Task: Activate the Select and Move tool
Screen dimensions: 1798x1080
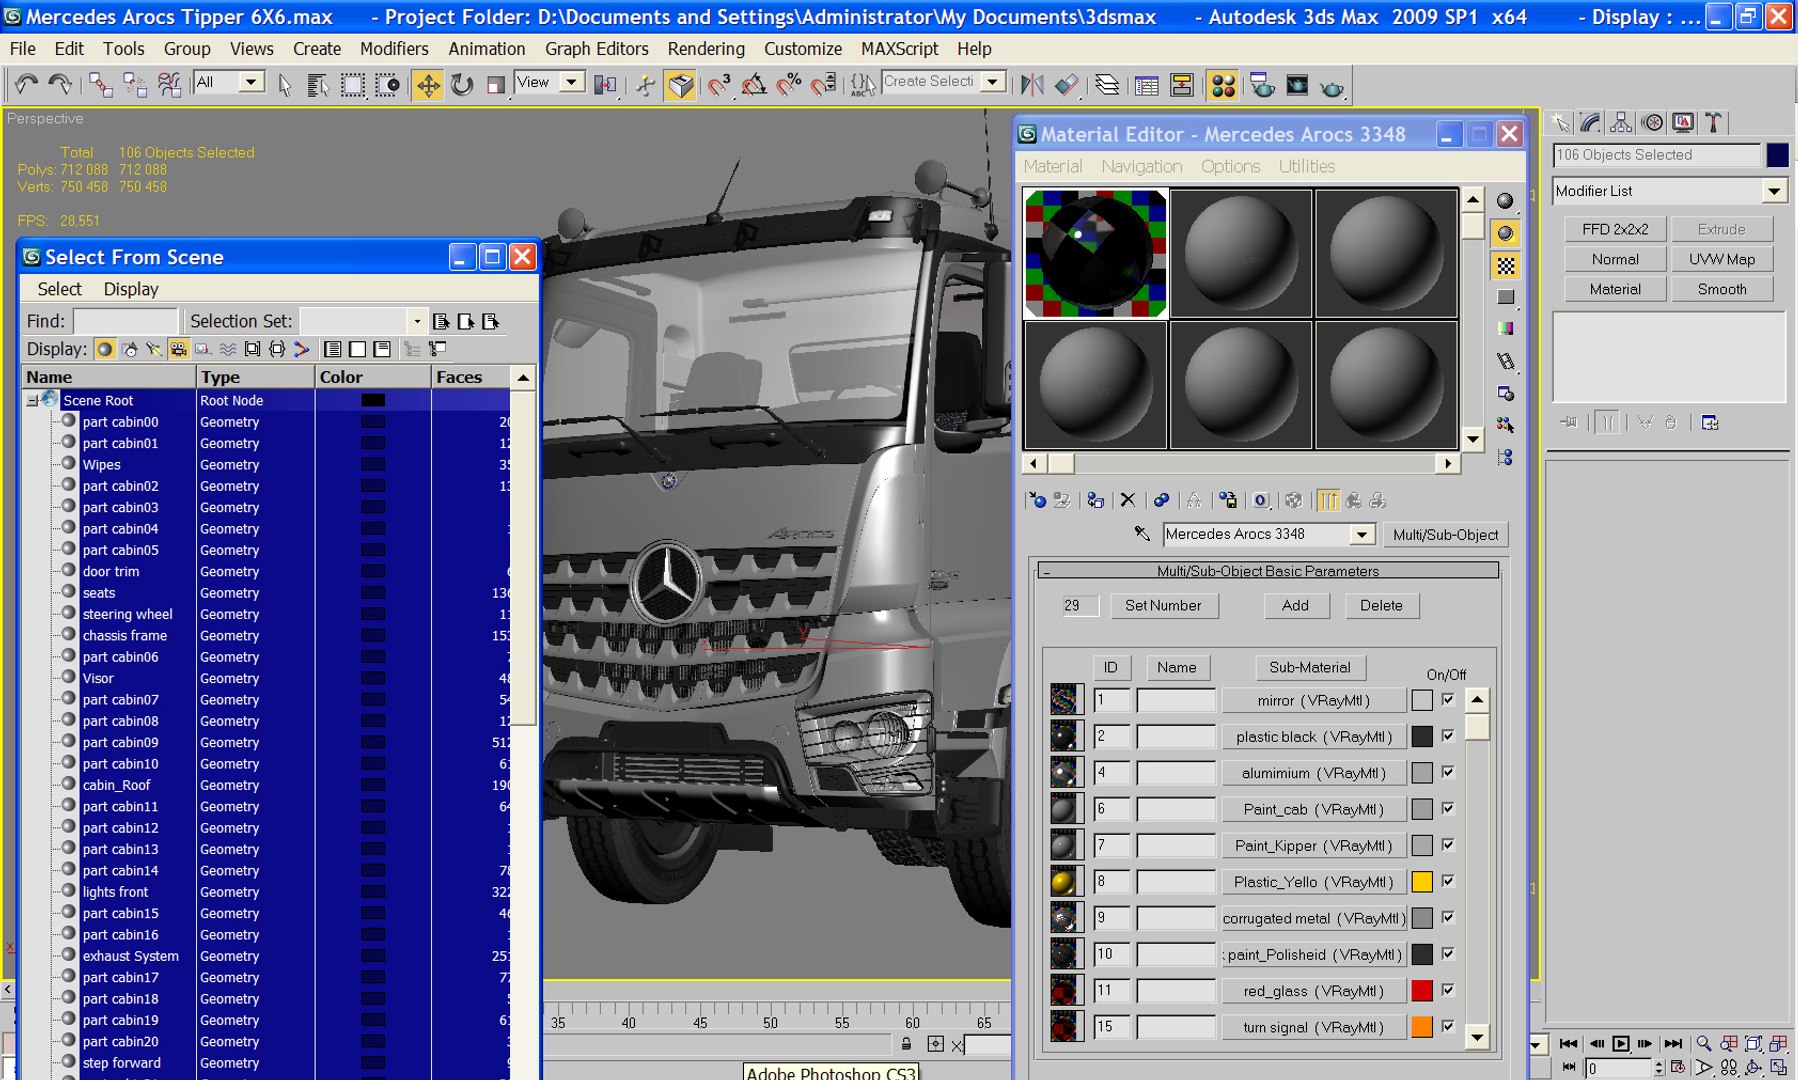Action: pyautogui.click(x=428, y=85)
